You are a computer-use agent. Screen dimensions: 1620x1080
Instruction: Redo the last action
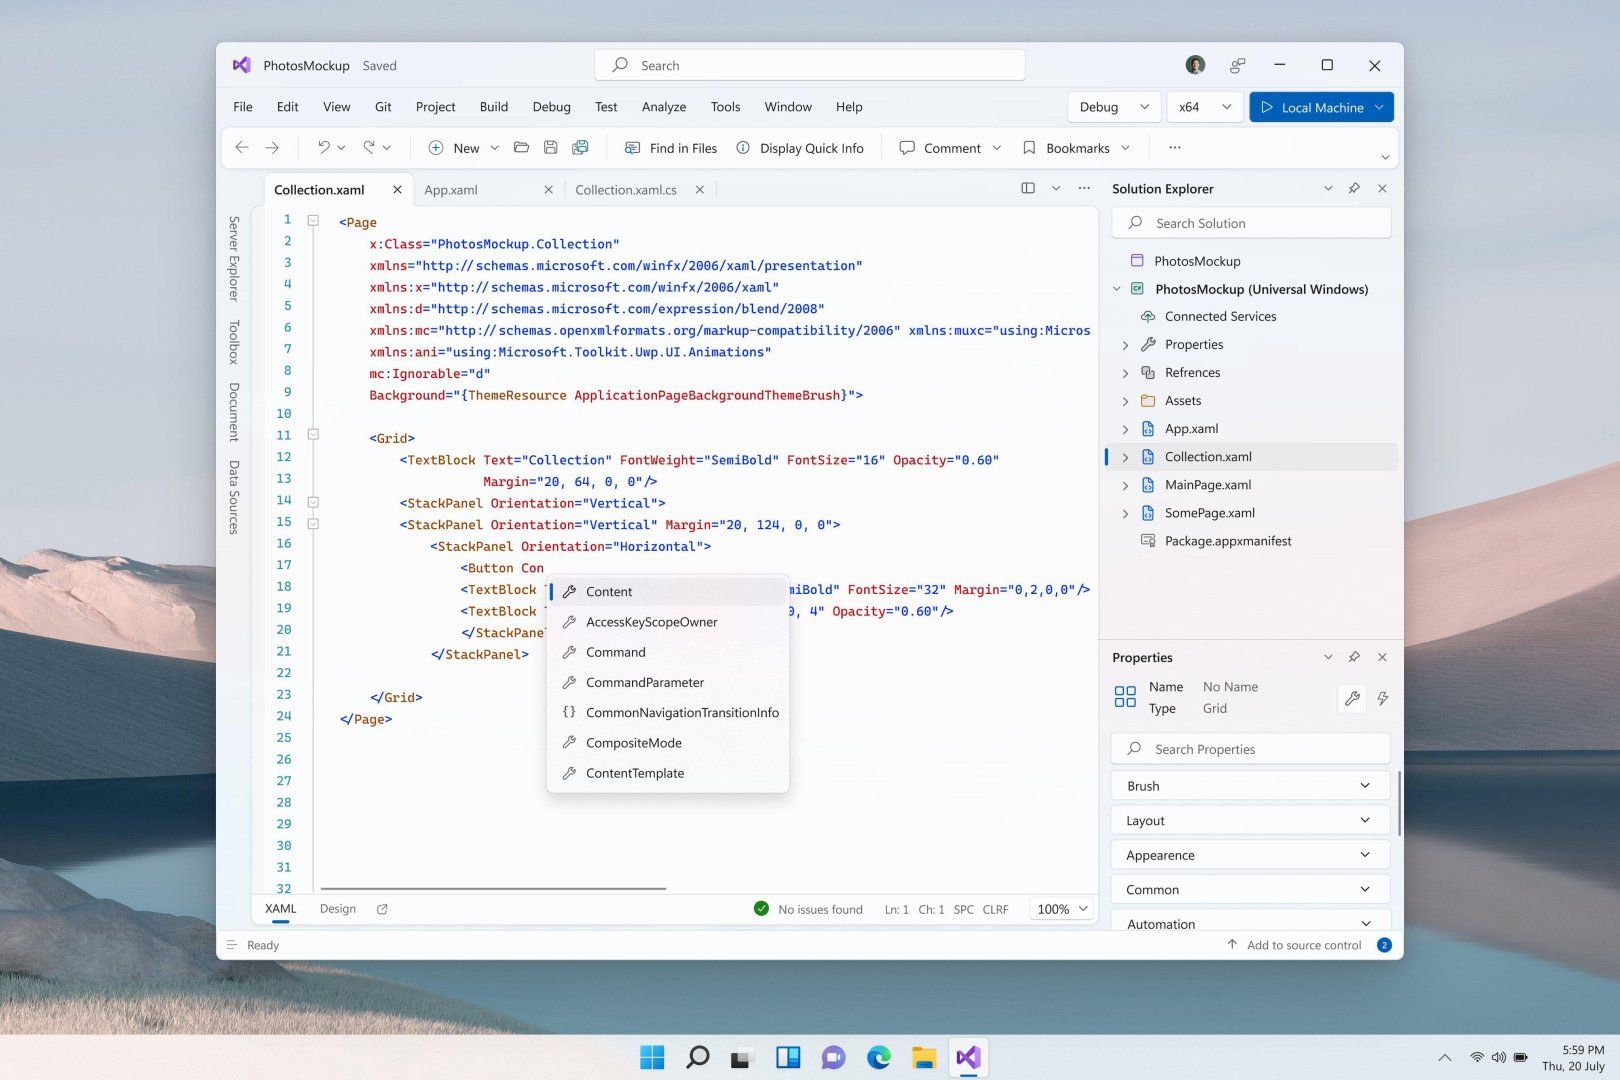[x=369, y=148]
